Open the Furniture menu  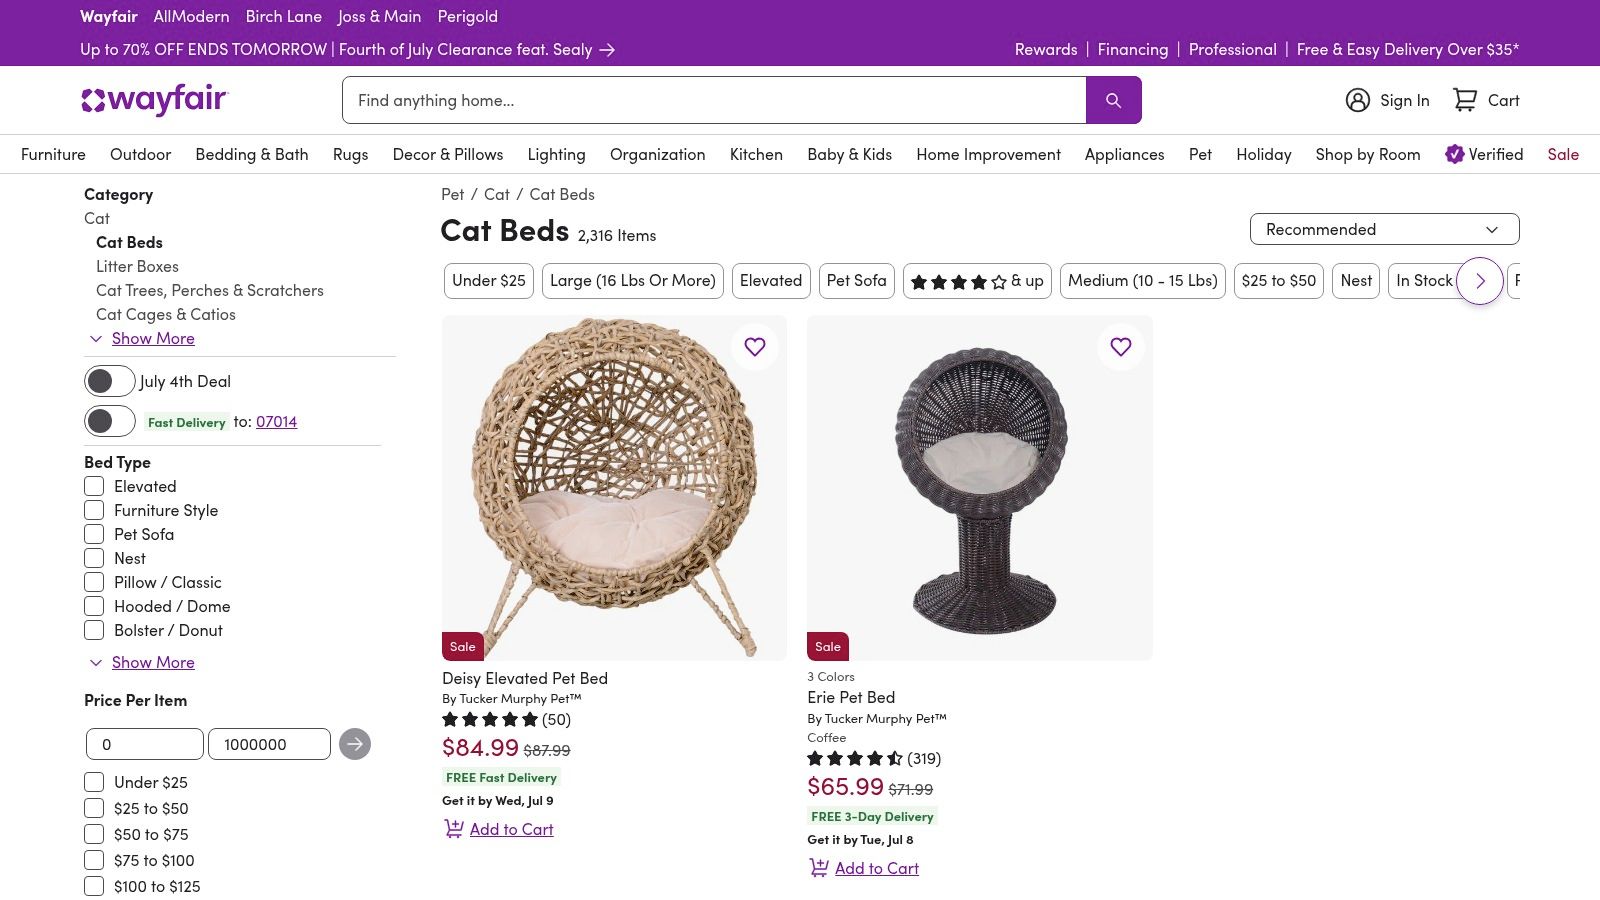pos(53,154)
